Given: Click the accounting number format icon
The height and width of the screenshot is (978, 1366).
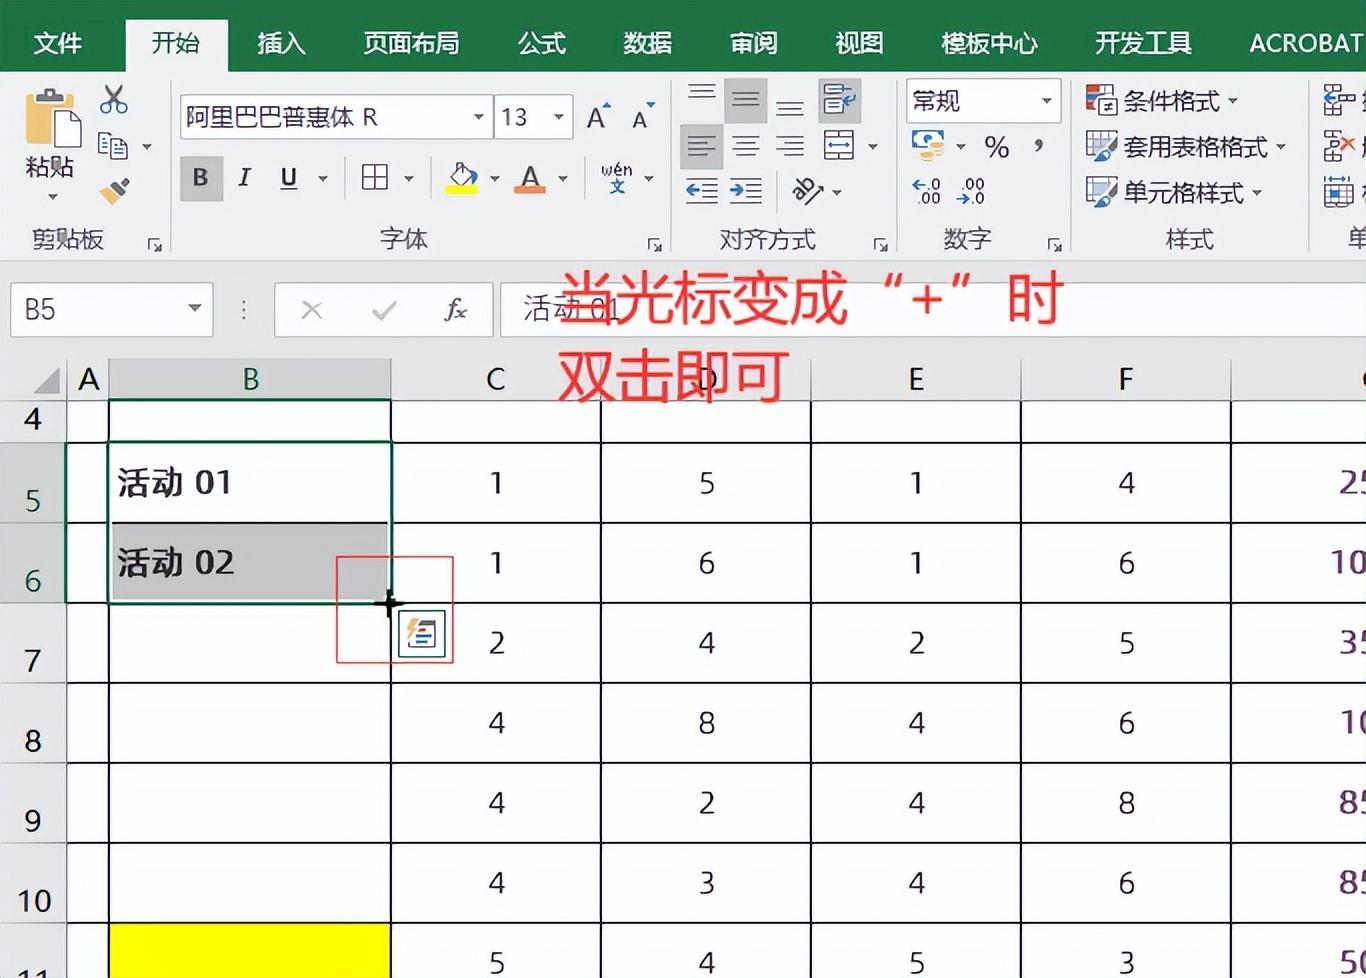Looking at the screenshot, I should click(x=929, y=147).
